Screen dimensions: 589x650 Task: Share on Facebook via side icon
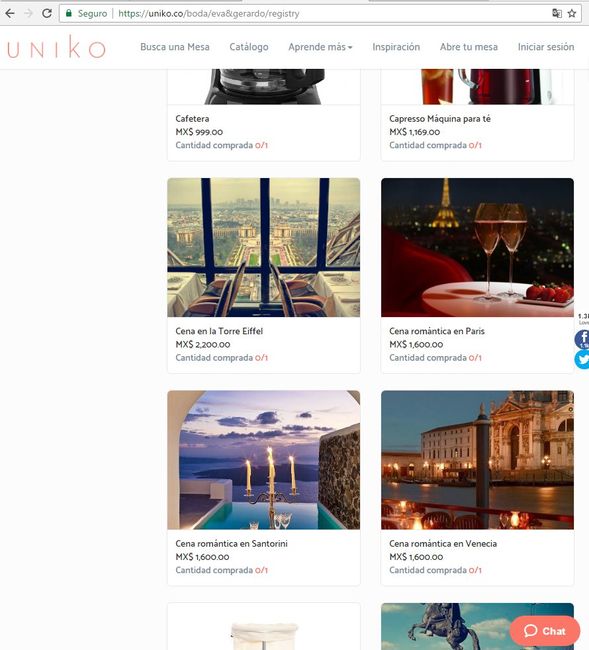tap(582, 339)
